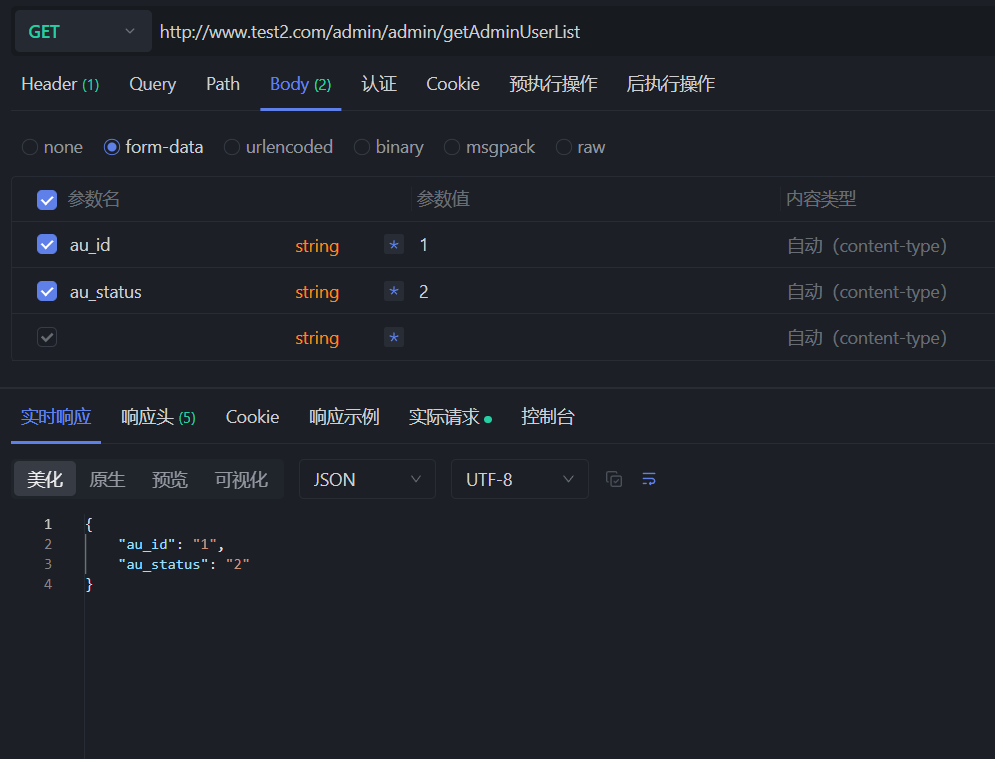
Task: Open the GET request method dropdown
Action: tap(83, 31)
